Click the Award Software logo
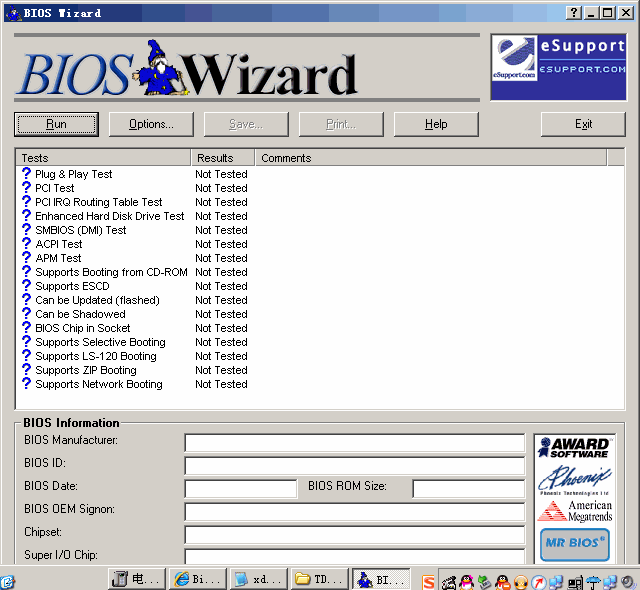This screenshot has width=640, height=590. tap(574, 448)
